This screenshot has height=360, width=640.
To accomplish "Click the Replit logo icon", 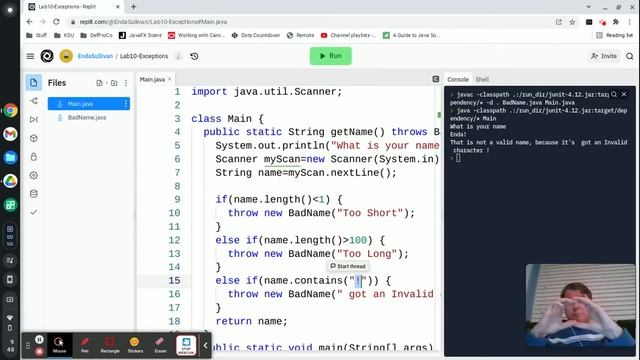I will [47, 56].
